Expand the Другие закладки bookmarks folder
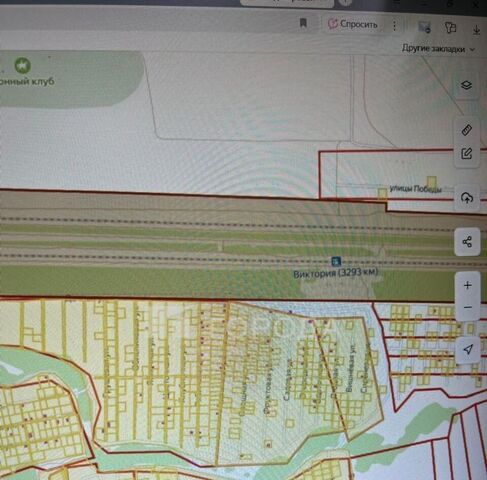This screenshot has width=487, height=480. coord(438,49)
